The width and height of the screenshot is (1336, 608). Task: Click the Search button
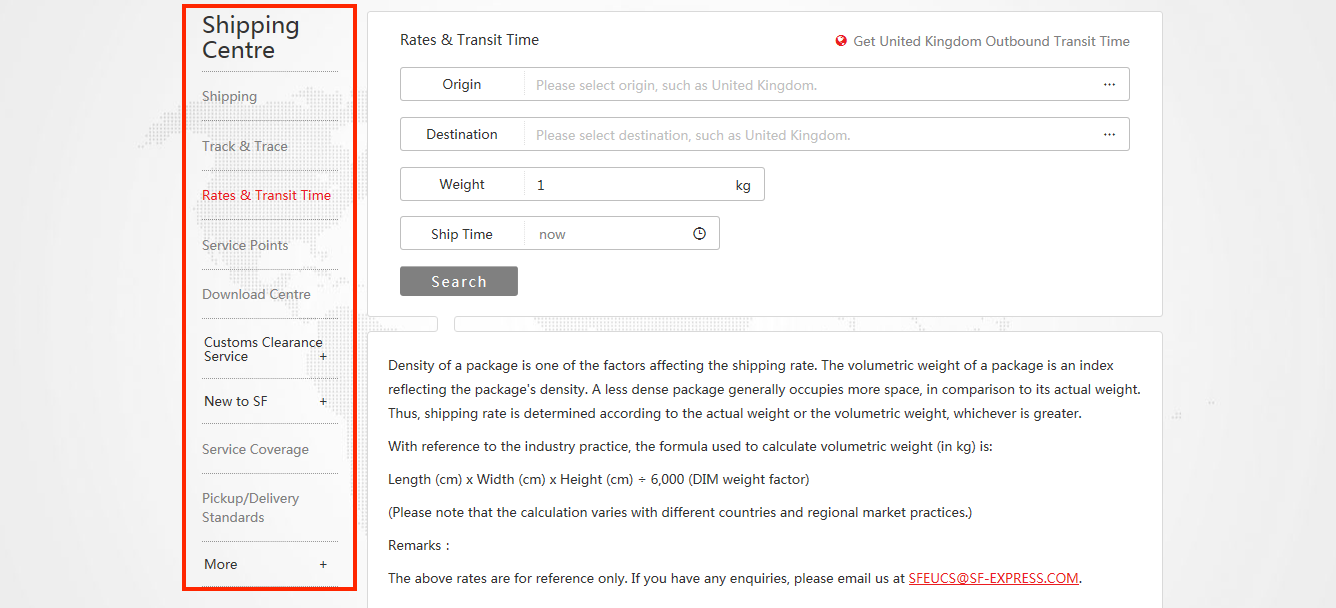[459, 281]
